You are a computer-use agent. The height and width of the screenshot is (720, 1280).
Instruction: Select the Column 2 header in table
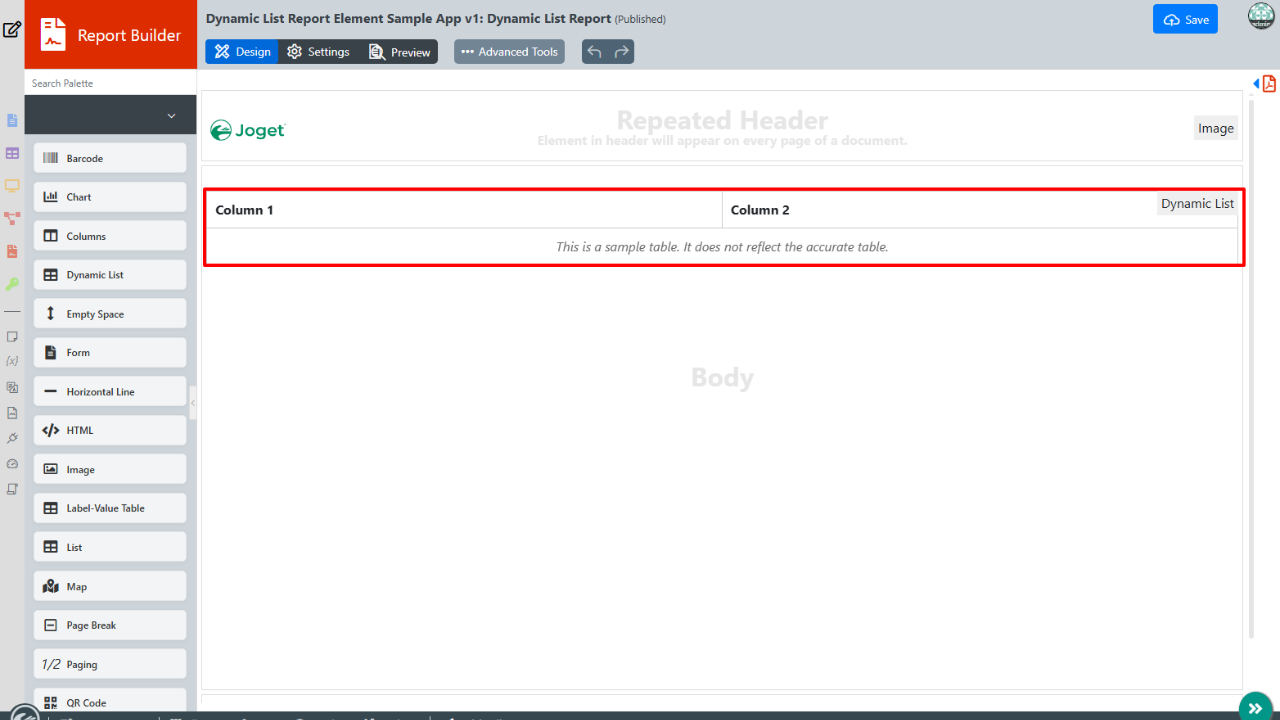760,210
